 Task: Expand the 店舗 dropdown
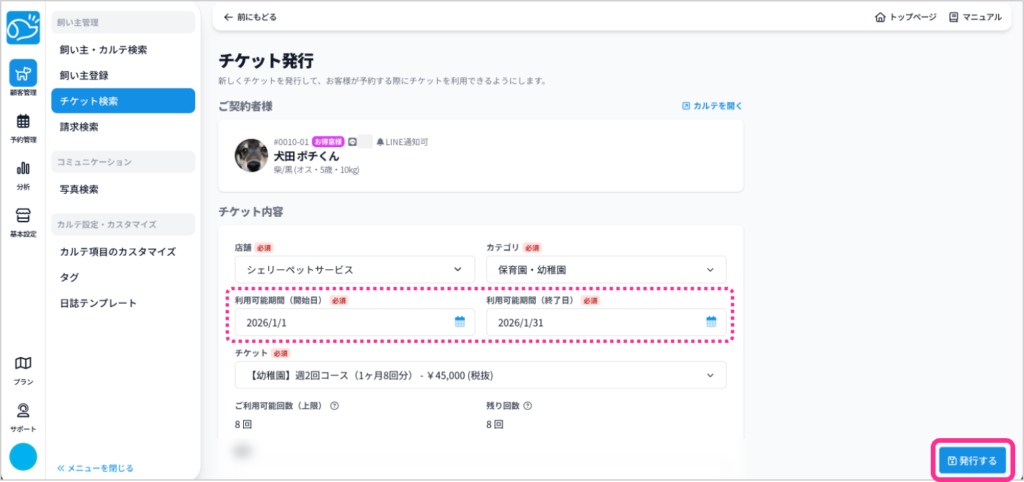[x=354, y=269]
